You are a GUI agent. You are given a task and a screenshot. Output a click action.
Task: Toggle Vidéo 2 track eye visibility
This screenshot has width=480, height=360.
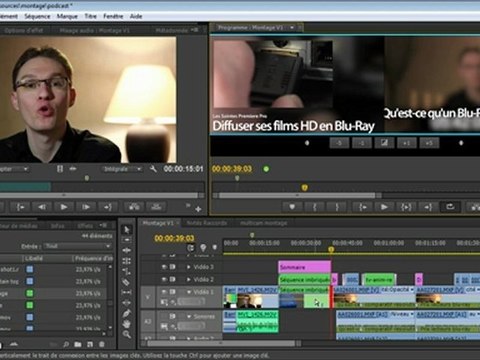[x=164, y=279]
